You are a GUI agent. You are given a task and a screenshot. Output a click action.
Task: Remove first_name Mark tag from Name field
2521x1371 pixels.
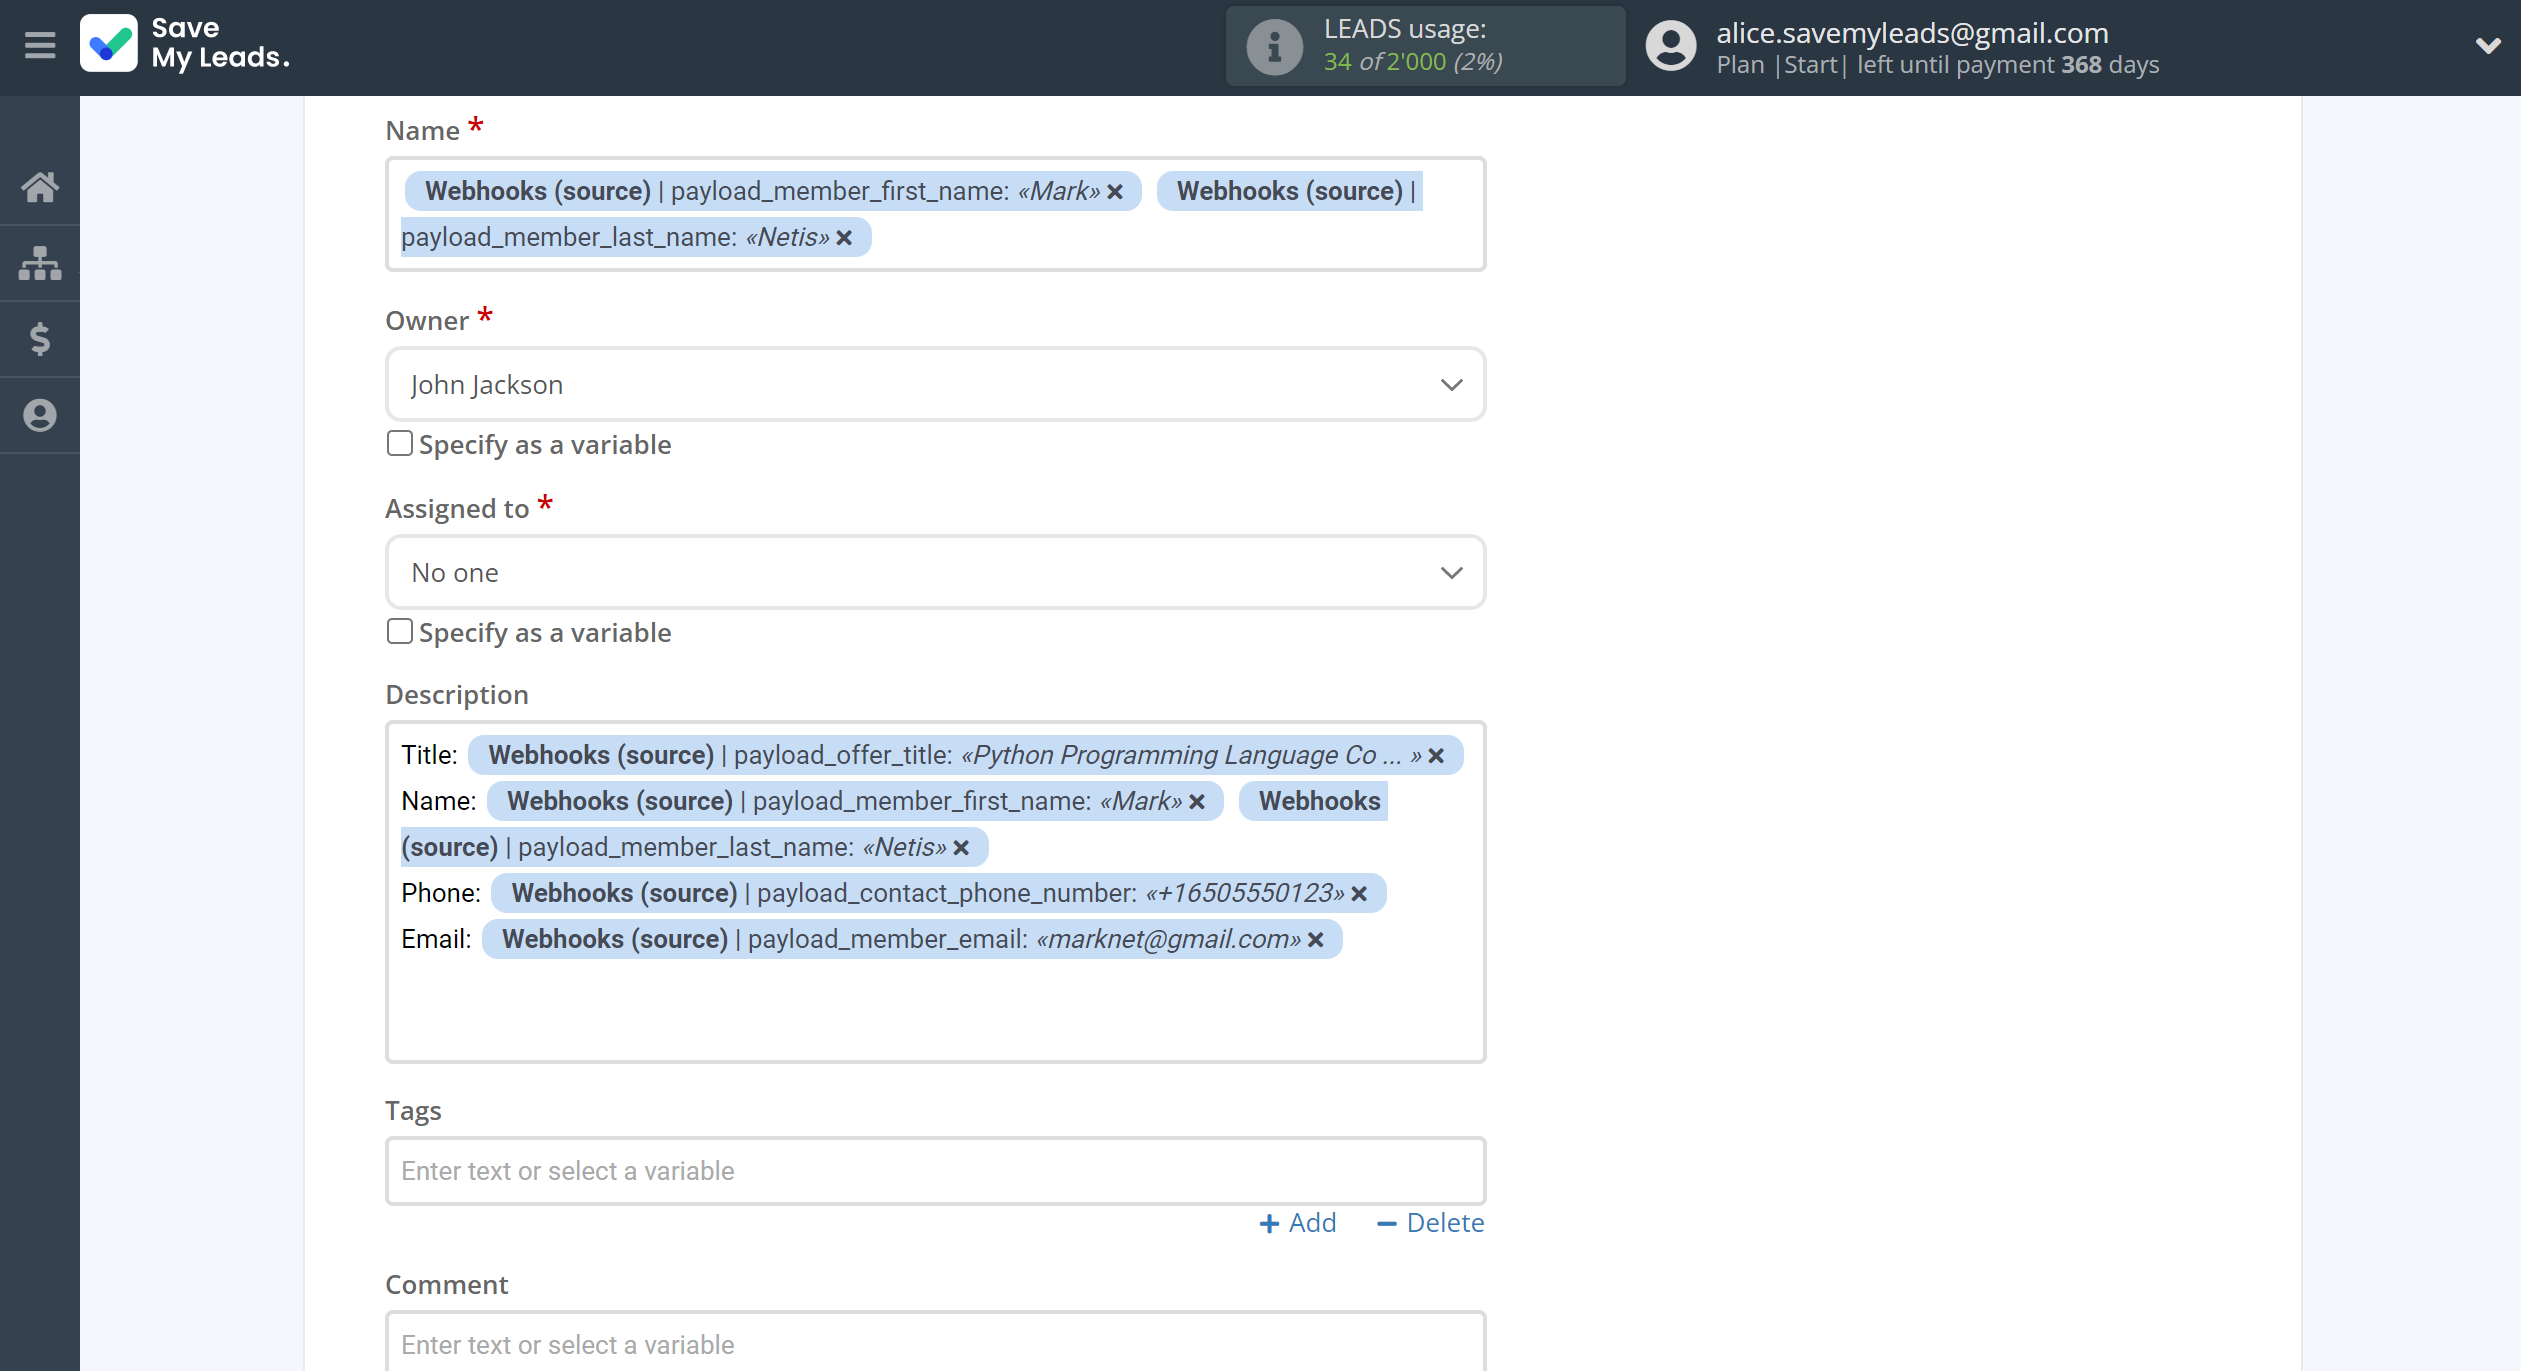click(1115, 192)
